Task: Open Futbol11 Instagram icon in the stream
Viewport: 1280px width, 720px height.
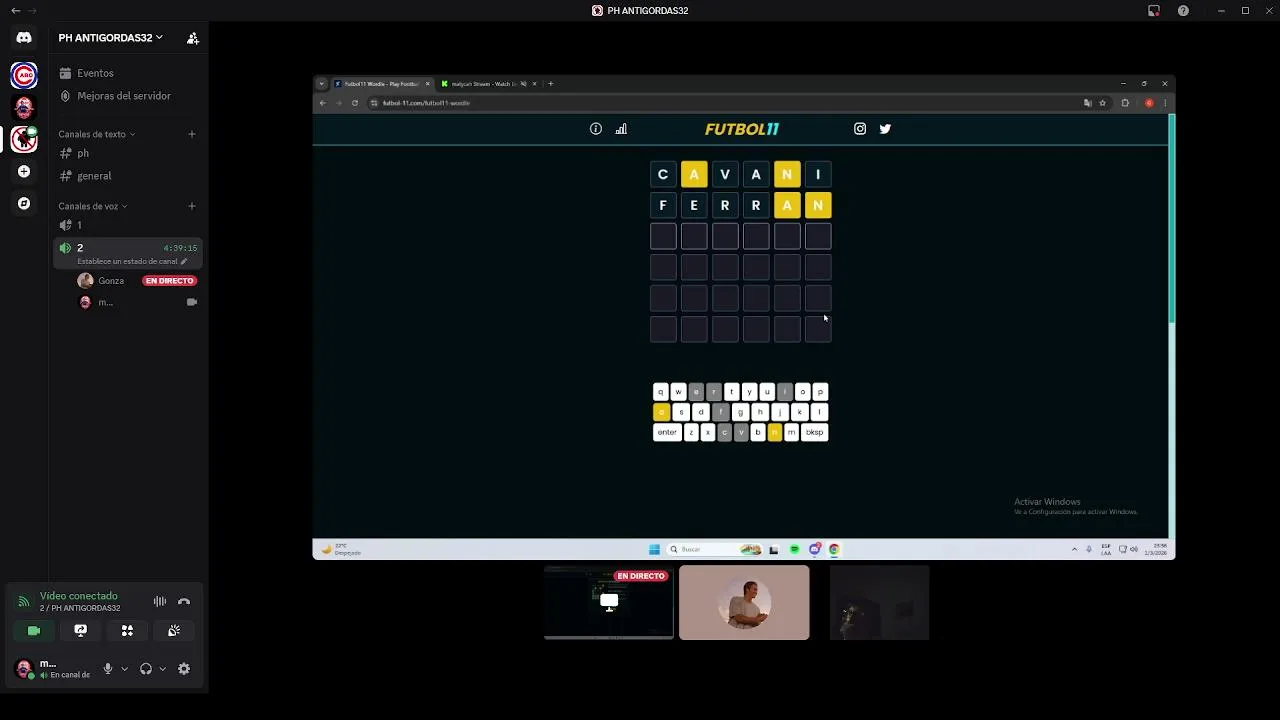Action: [860, 129]
